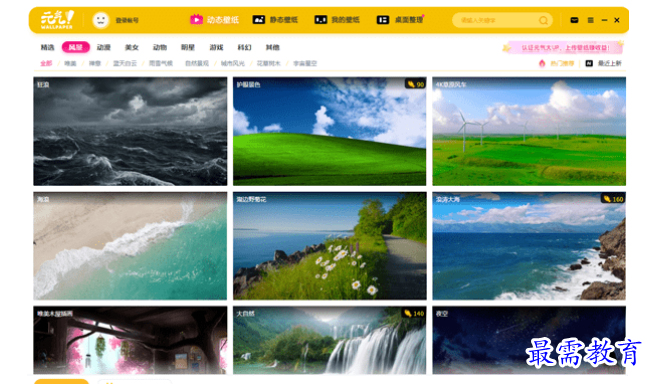The image size is (650, 384).
Task: Open the 静态壁纸 tab
Action: [284, 20]
